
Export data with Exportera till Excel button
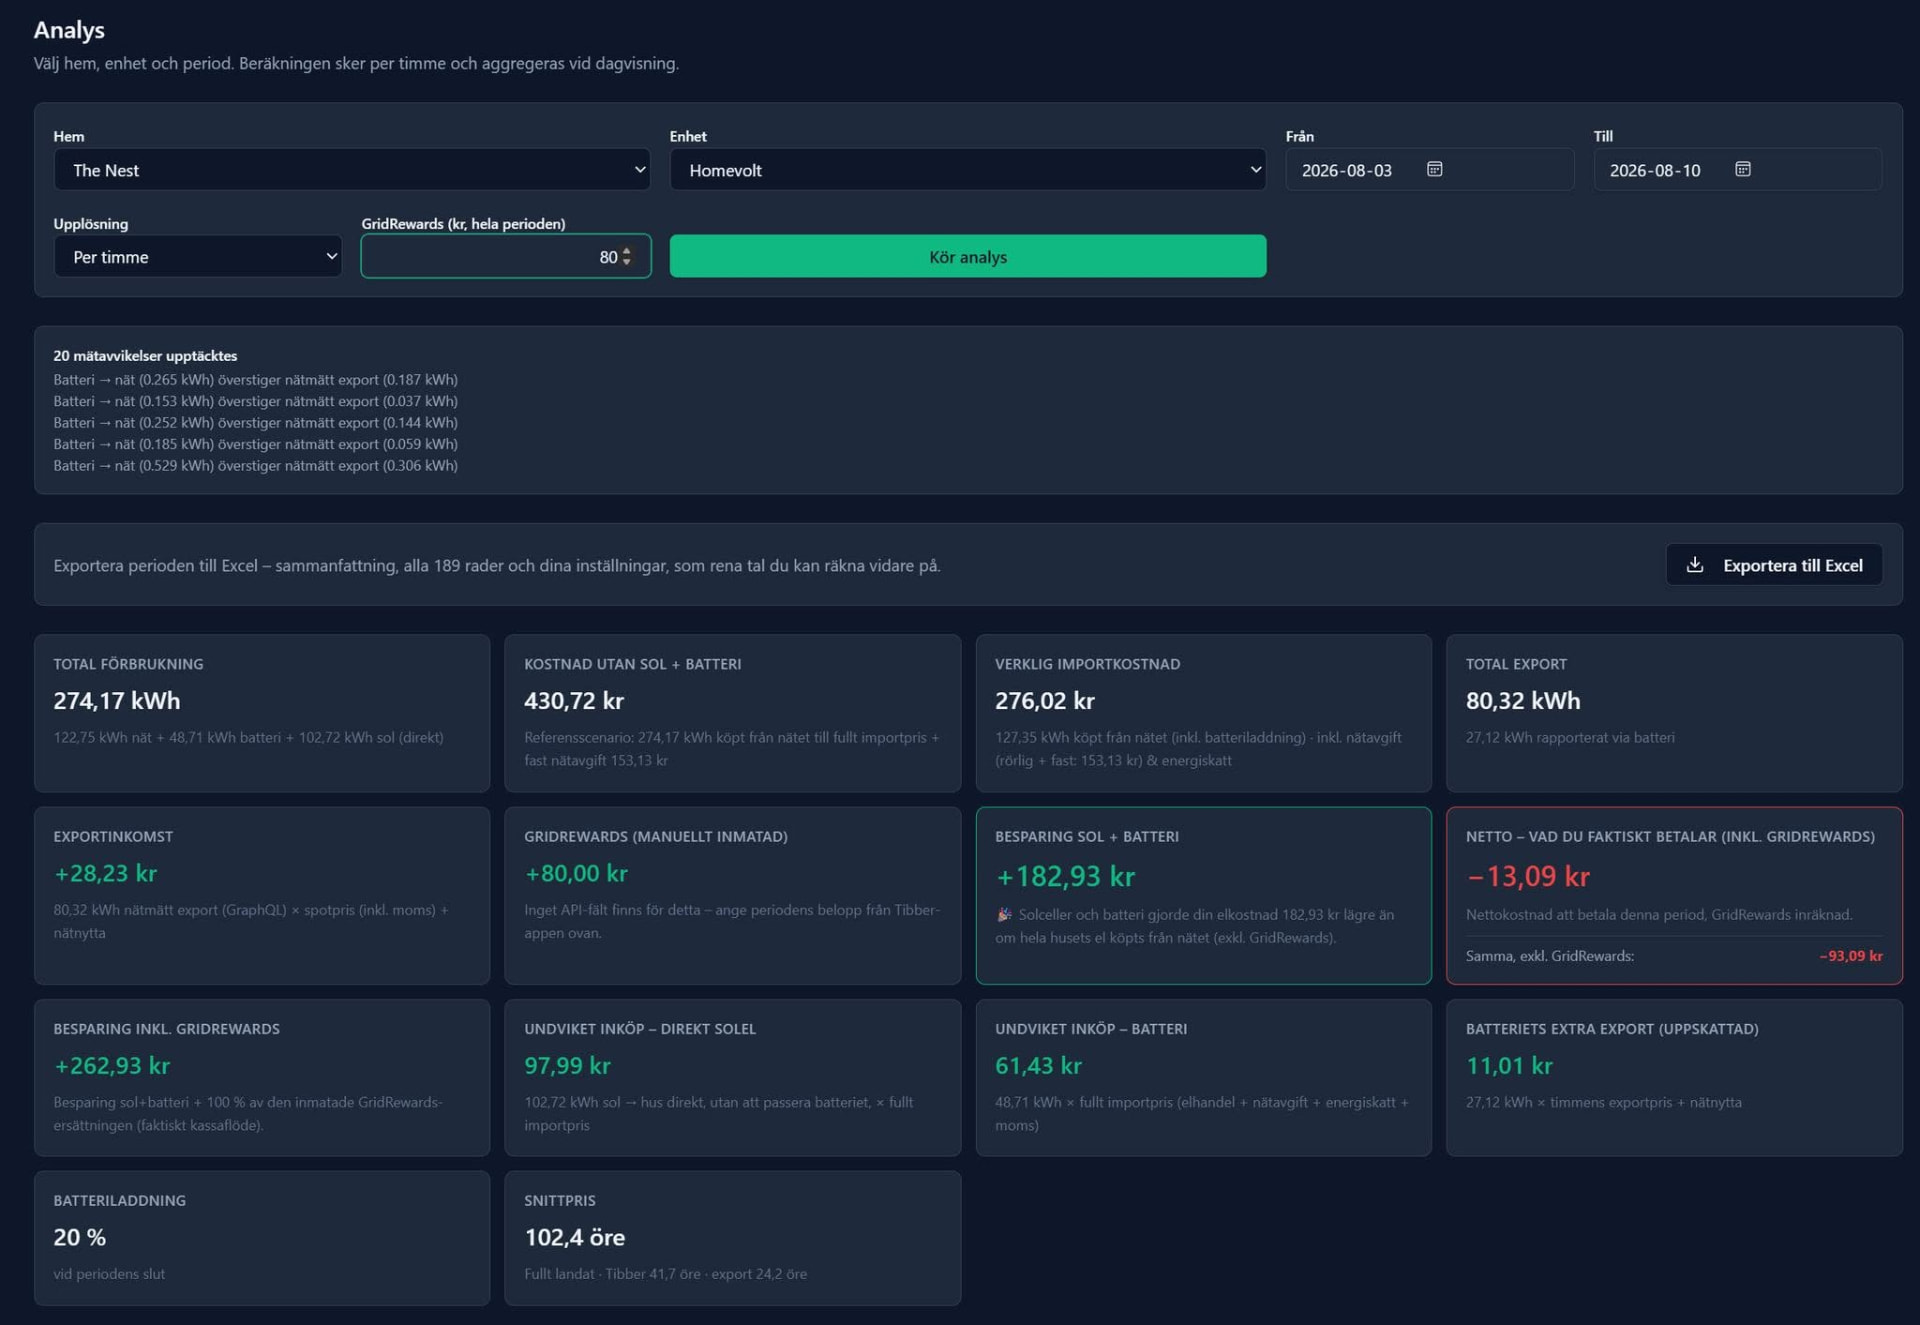click(1774, 565)
